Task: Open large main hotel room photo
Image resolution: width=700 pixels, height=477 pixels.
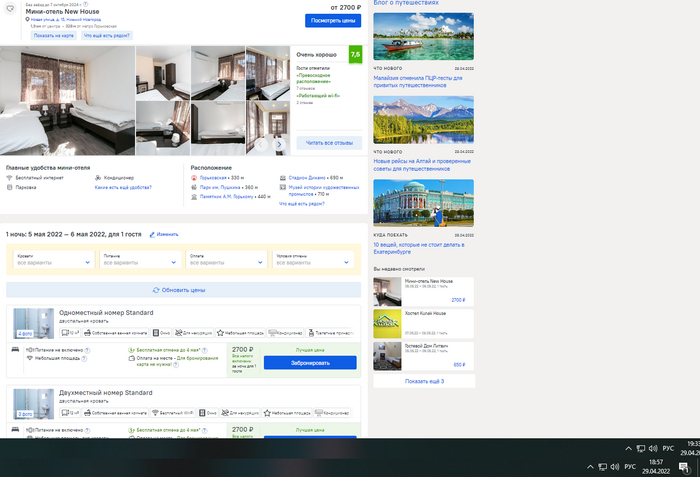Action: 67,100
